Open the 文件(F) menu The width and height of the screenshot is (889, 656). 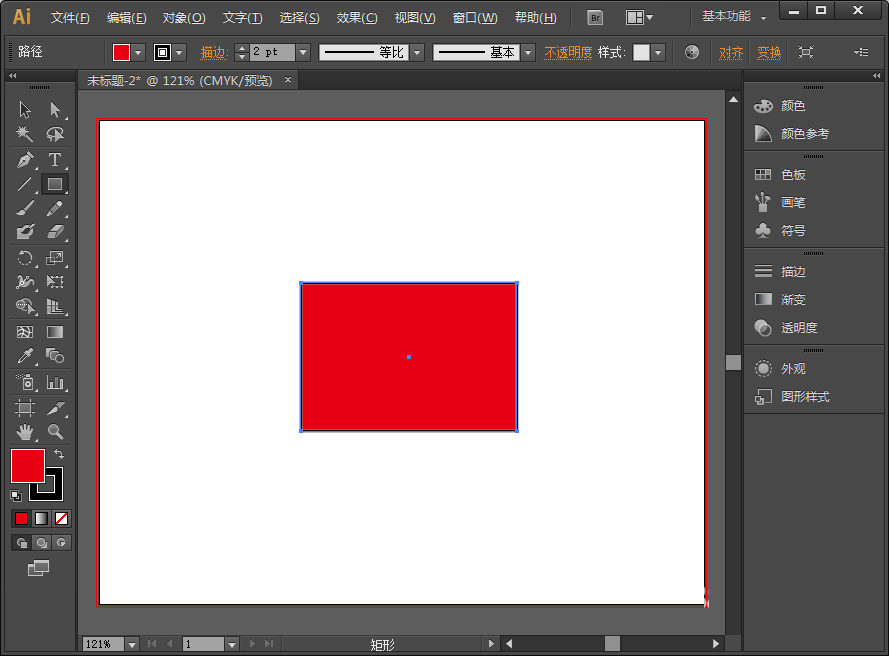(70, 18)
